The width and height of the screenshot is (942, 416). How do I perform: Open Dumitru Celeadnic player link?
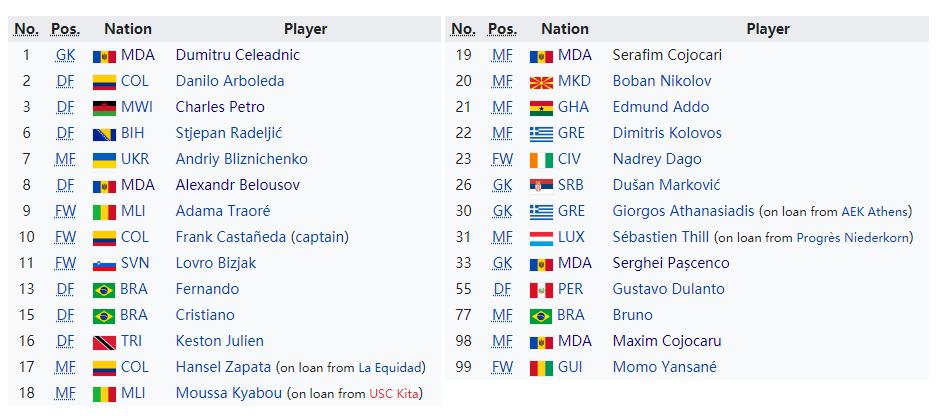coord(237,55)
